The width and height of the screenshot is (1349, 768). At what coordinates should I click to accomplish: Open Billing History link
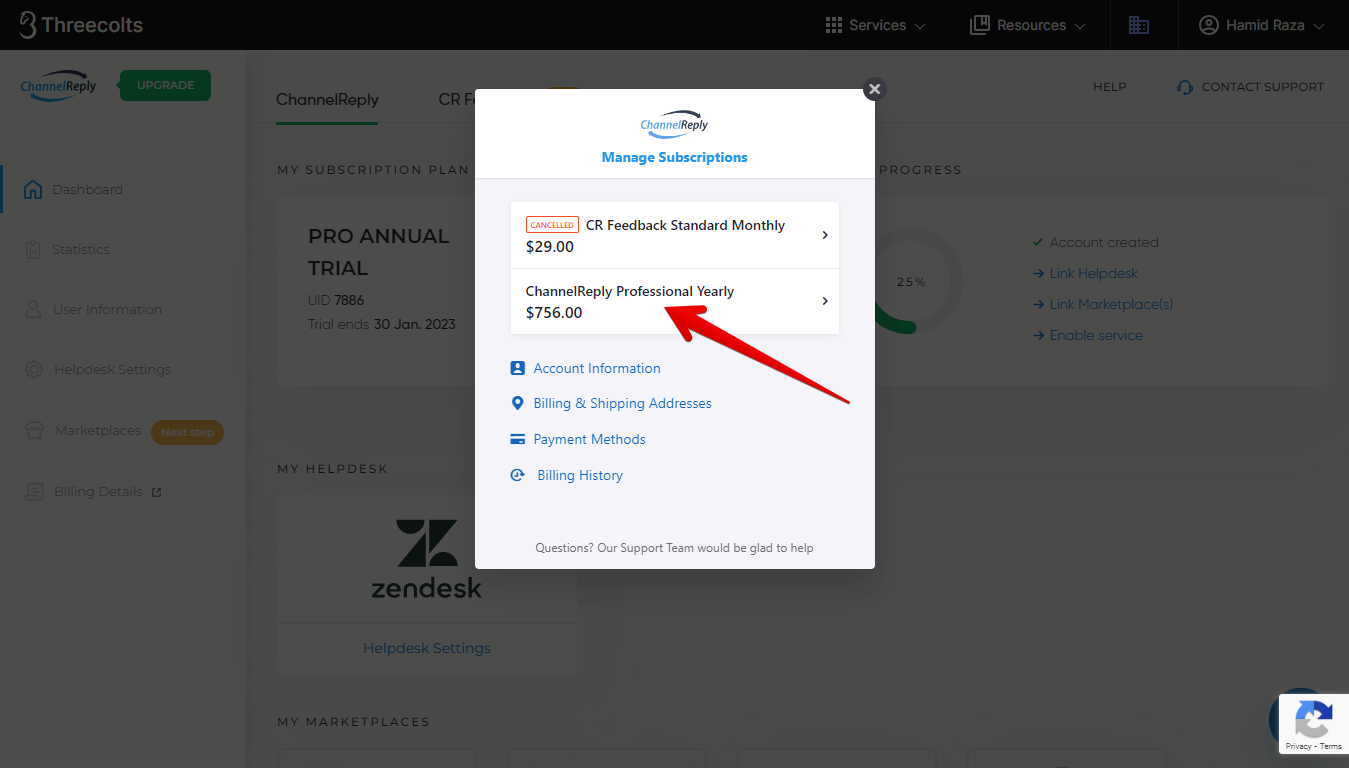pos(580,475)
